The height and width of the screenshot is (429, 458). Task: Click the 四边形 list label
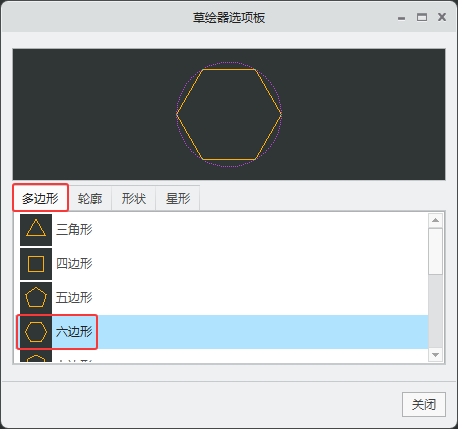click(x=74, y=264)
